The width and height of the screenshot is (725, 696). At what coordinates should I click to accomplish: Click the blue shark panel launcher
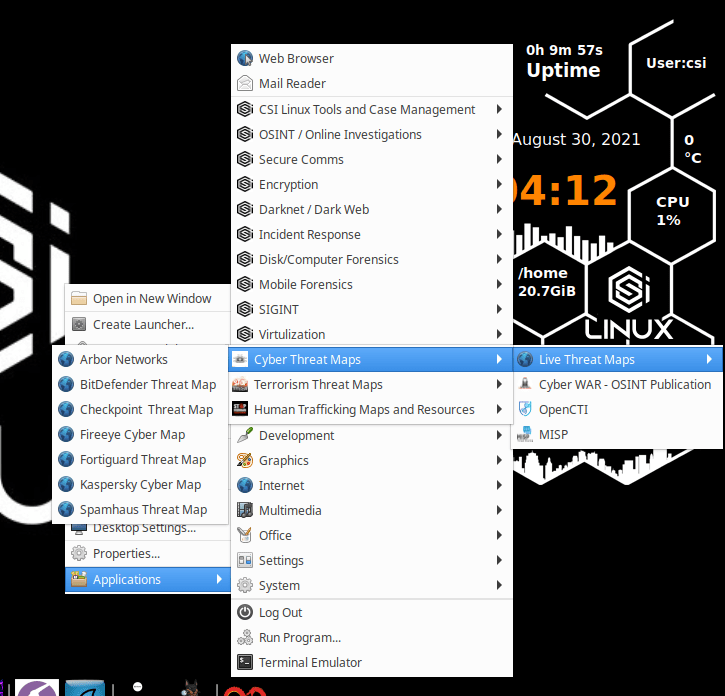click(x=85, y=688)
